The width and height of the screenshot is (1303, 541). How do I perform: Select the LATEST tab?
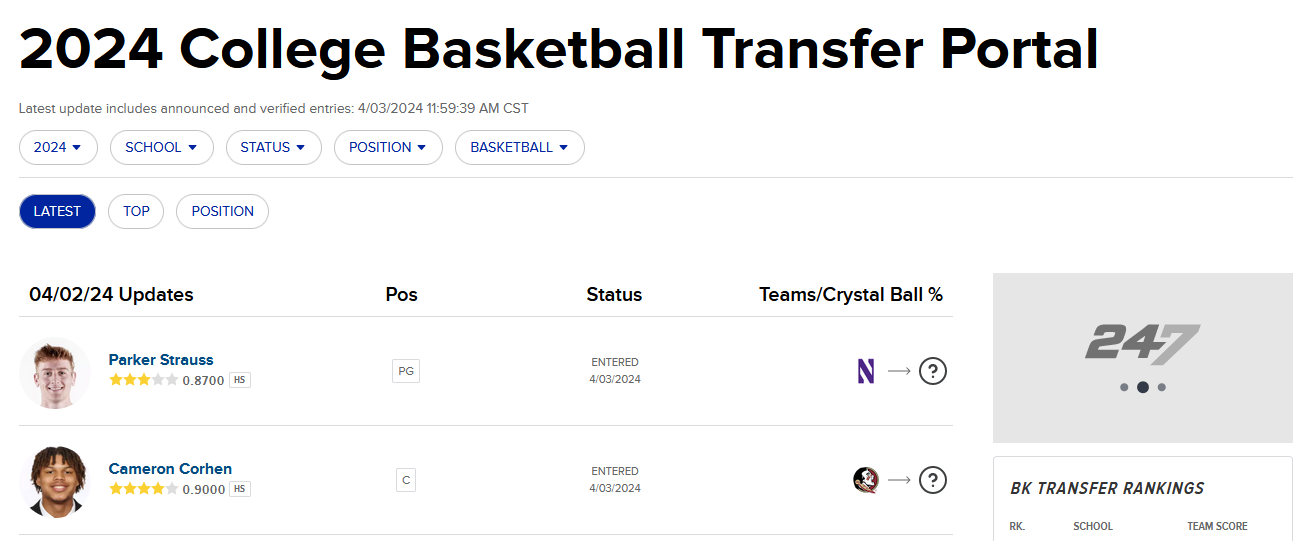57,211
